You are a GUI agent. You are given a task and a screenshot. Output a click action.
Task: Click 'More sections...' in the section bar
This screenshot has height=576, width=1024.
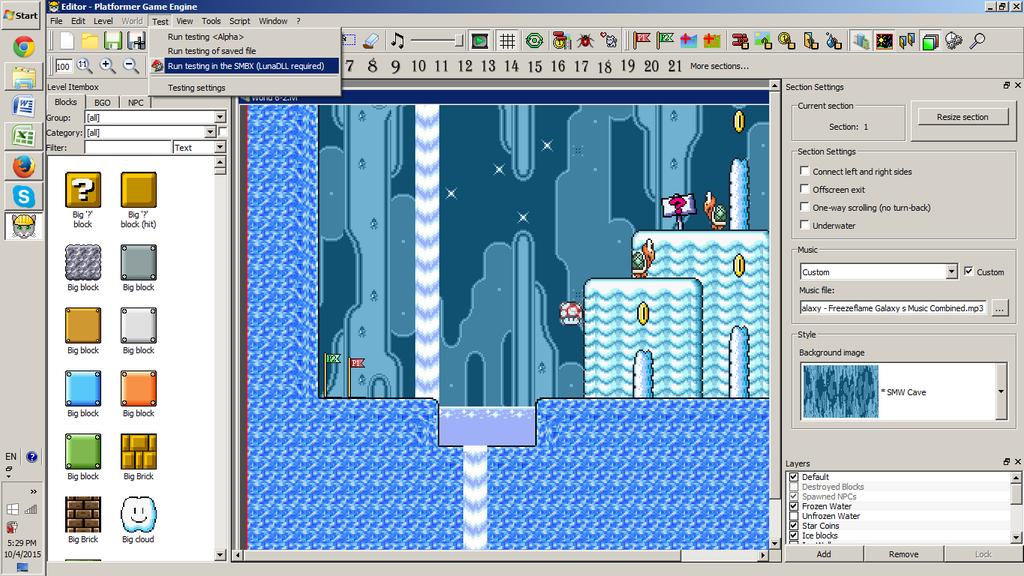point(719,66)
